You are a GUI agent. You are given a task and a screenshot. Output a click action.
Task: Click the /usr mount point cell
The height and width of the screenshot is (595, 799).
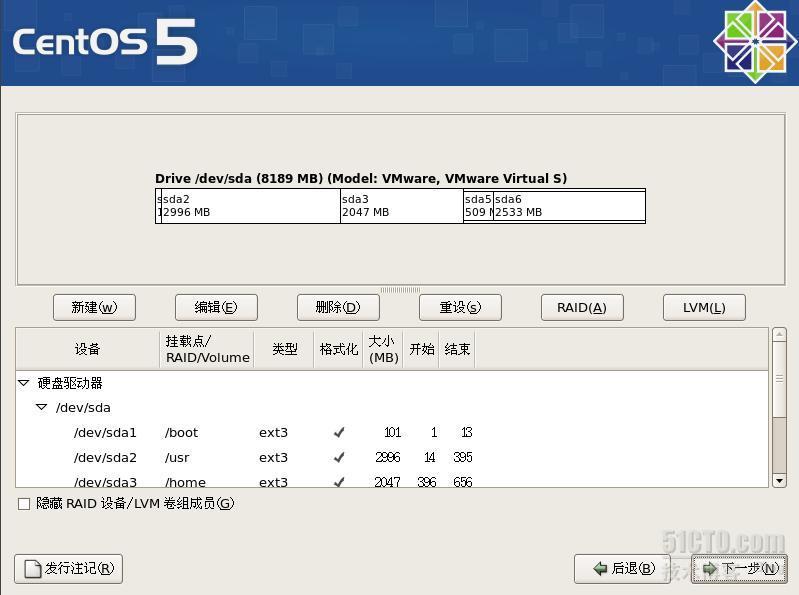pos(177,457)
